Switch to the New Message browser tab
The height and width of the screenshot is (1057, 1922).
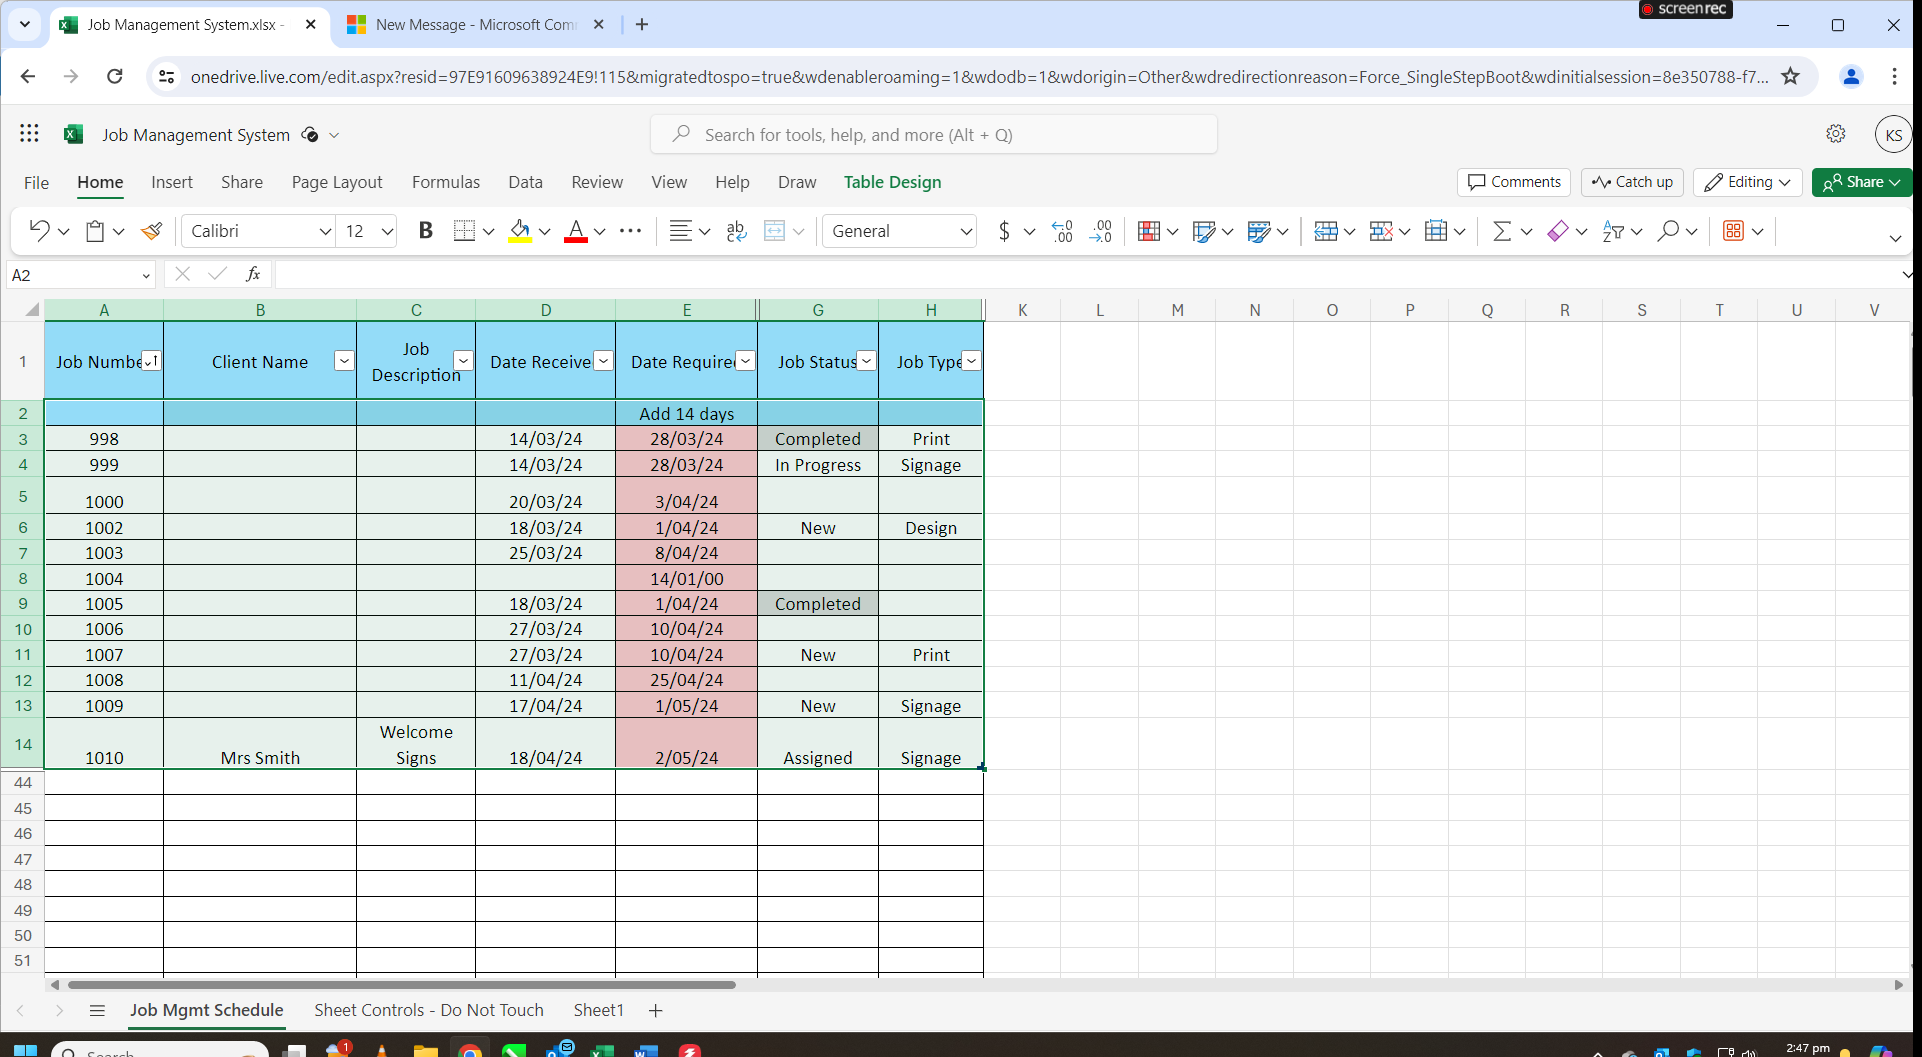(x=475, y=24)
